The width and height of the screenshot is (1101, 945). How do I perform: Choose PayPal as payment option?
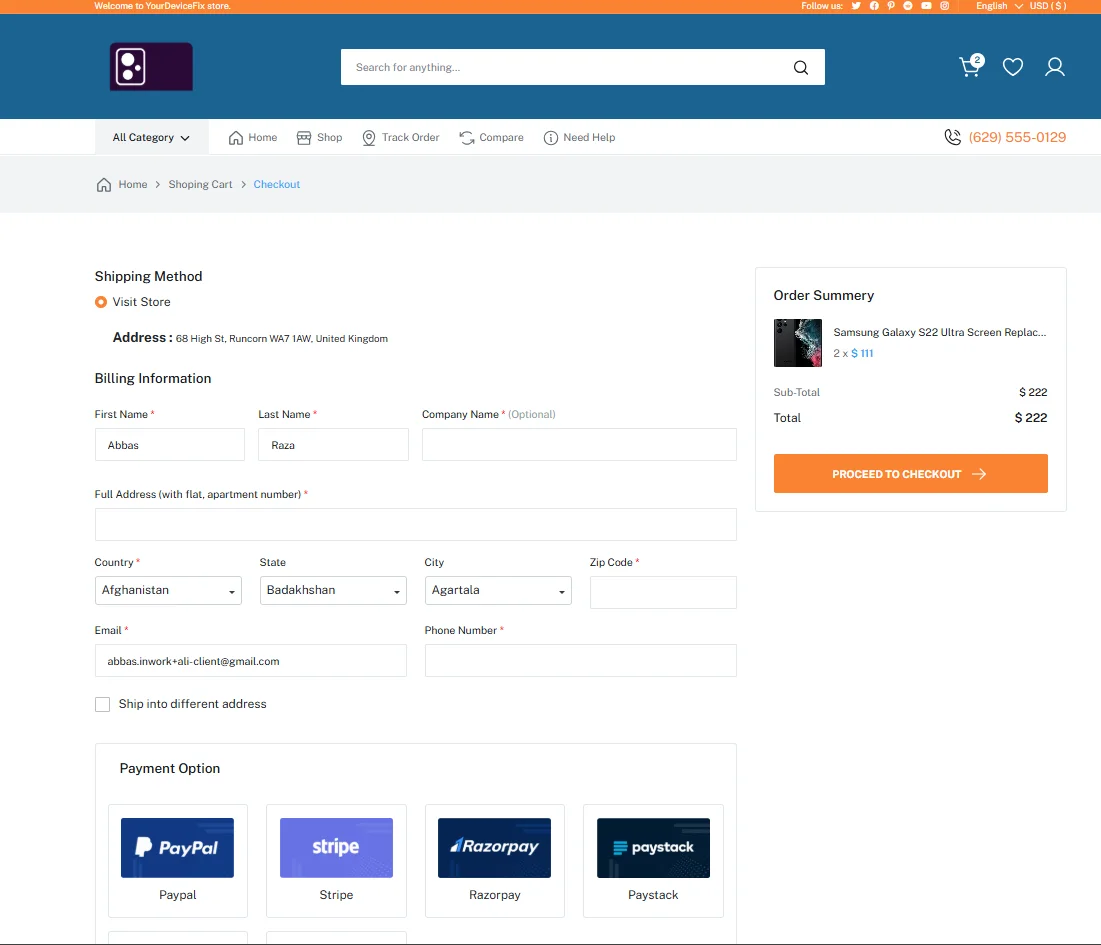pos(178,860)
